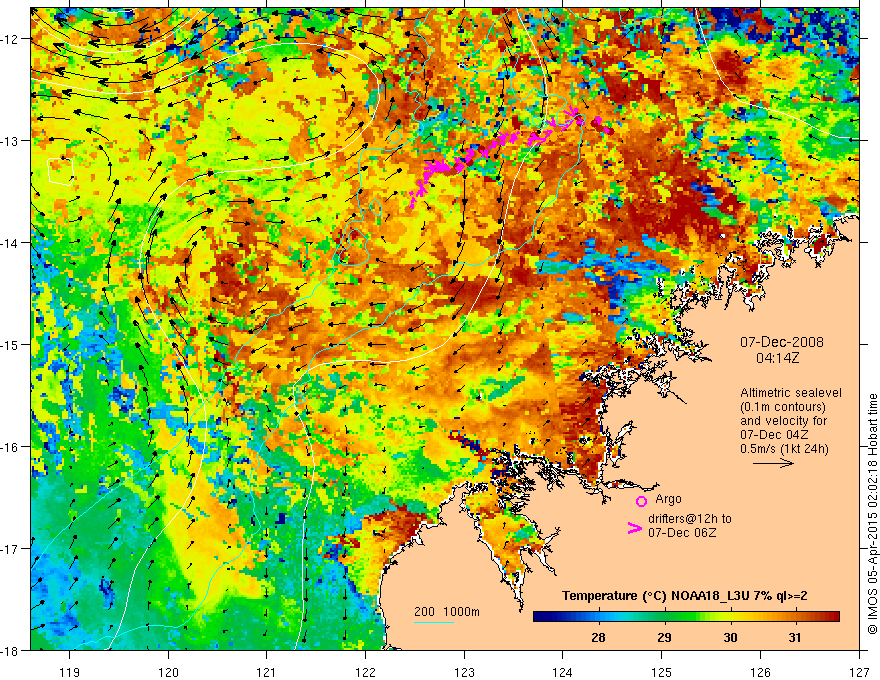Viewport: 880px width, 680px height.
Task: Click the magenta Argo circle legend symbol
Action: 641,501
